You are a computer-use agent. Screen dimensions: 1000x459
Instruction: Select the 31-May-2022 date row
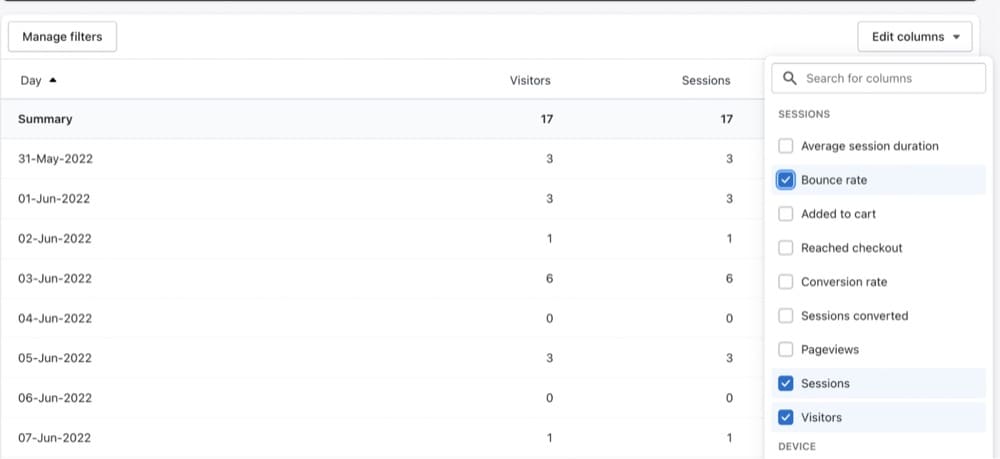click(55, 159)
